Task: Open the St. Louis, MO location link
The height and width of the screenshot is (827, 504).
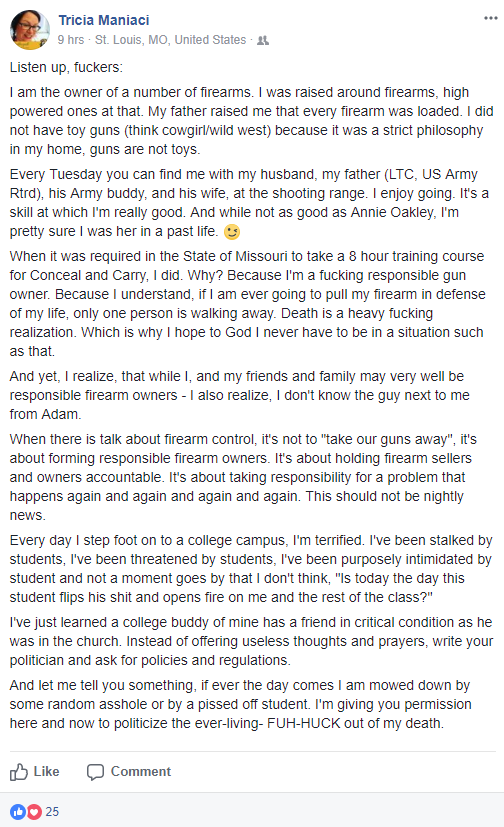Action: pos(170,40)
